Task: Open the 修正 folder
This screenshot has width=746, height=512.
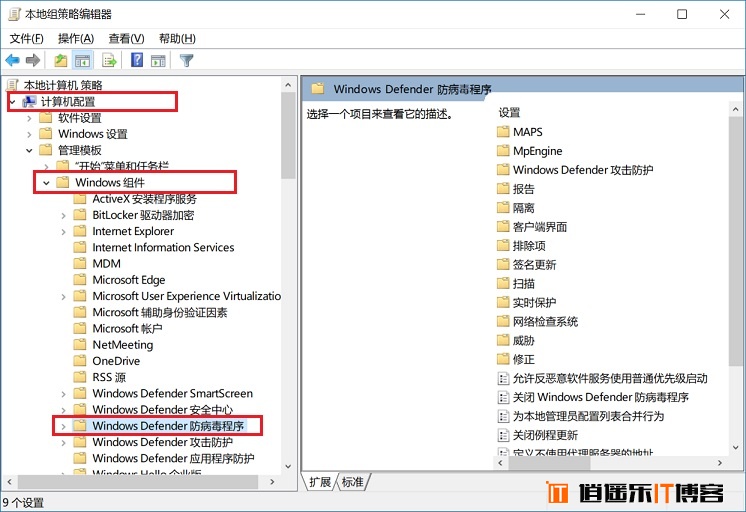Action: [x=516, y=359]
